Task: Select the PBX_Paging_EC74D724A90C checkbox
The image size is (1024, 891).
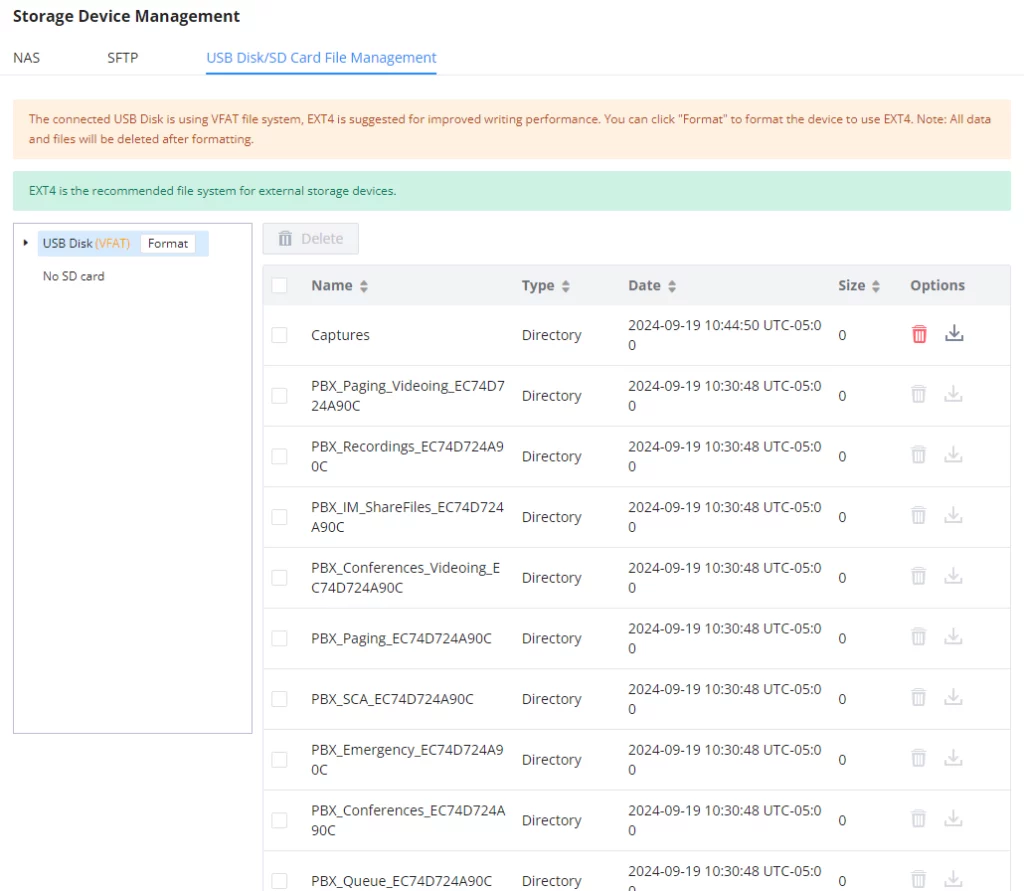Action: tap(280, 638)
